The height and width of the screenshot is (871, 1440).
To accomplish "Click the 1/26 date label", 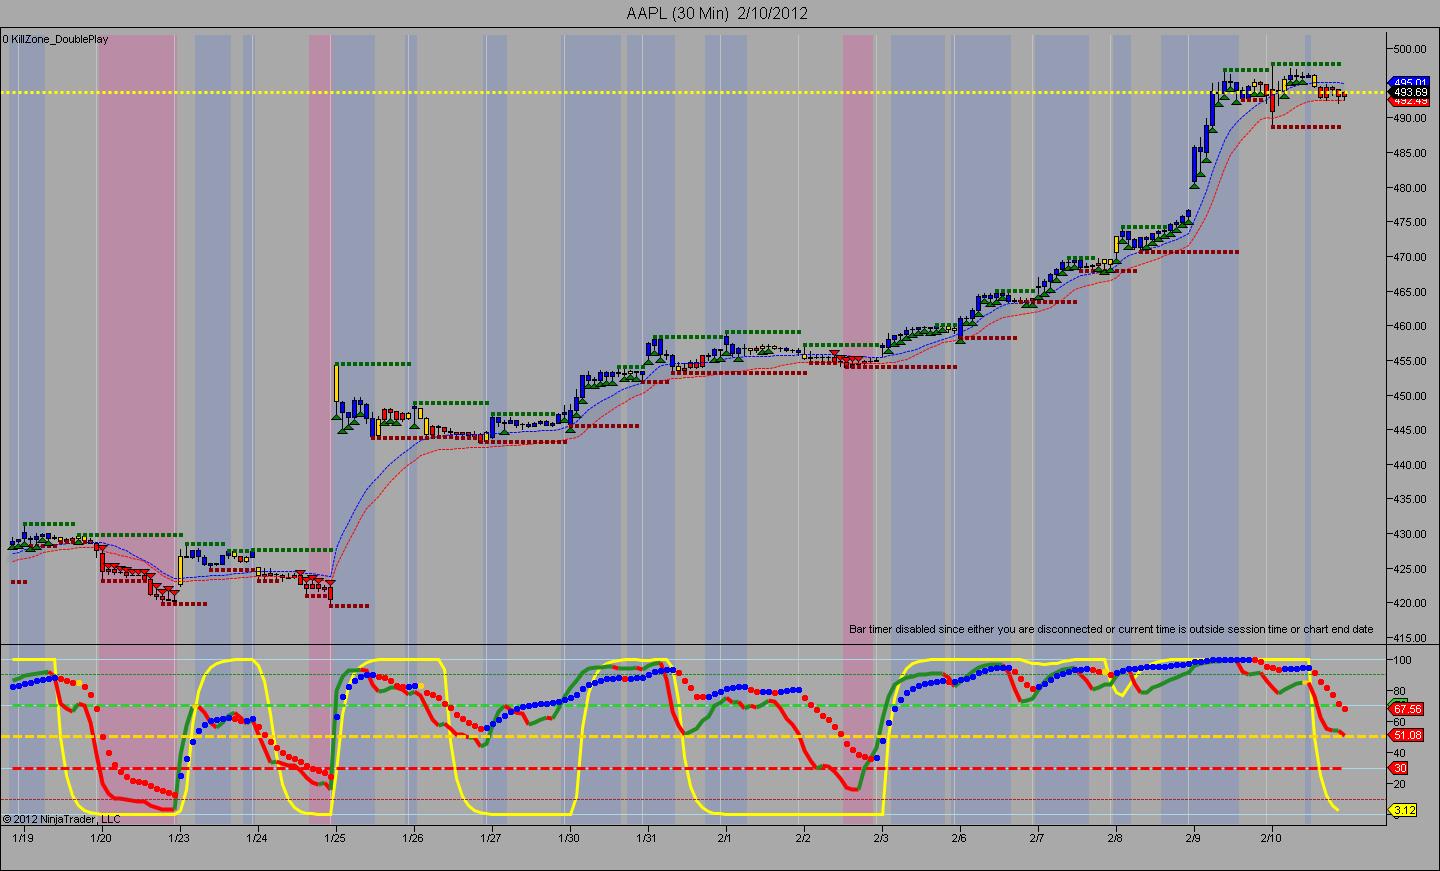I will point(412,837).
